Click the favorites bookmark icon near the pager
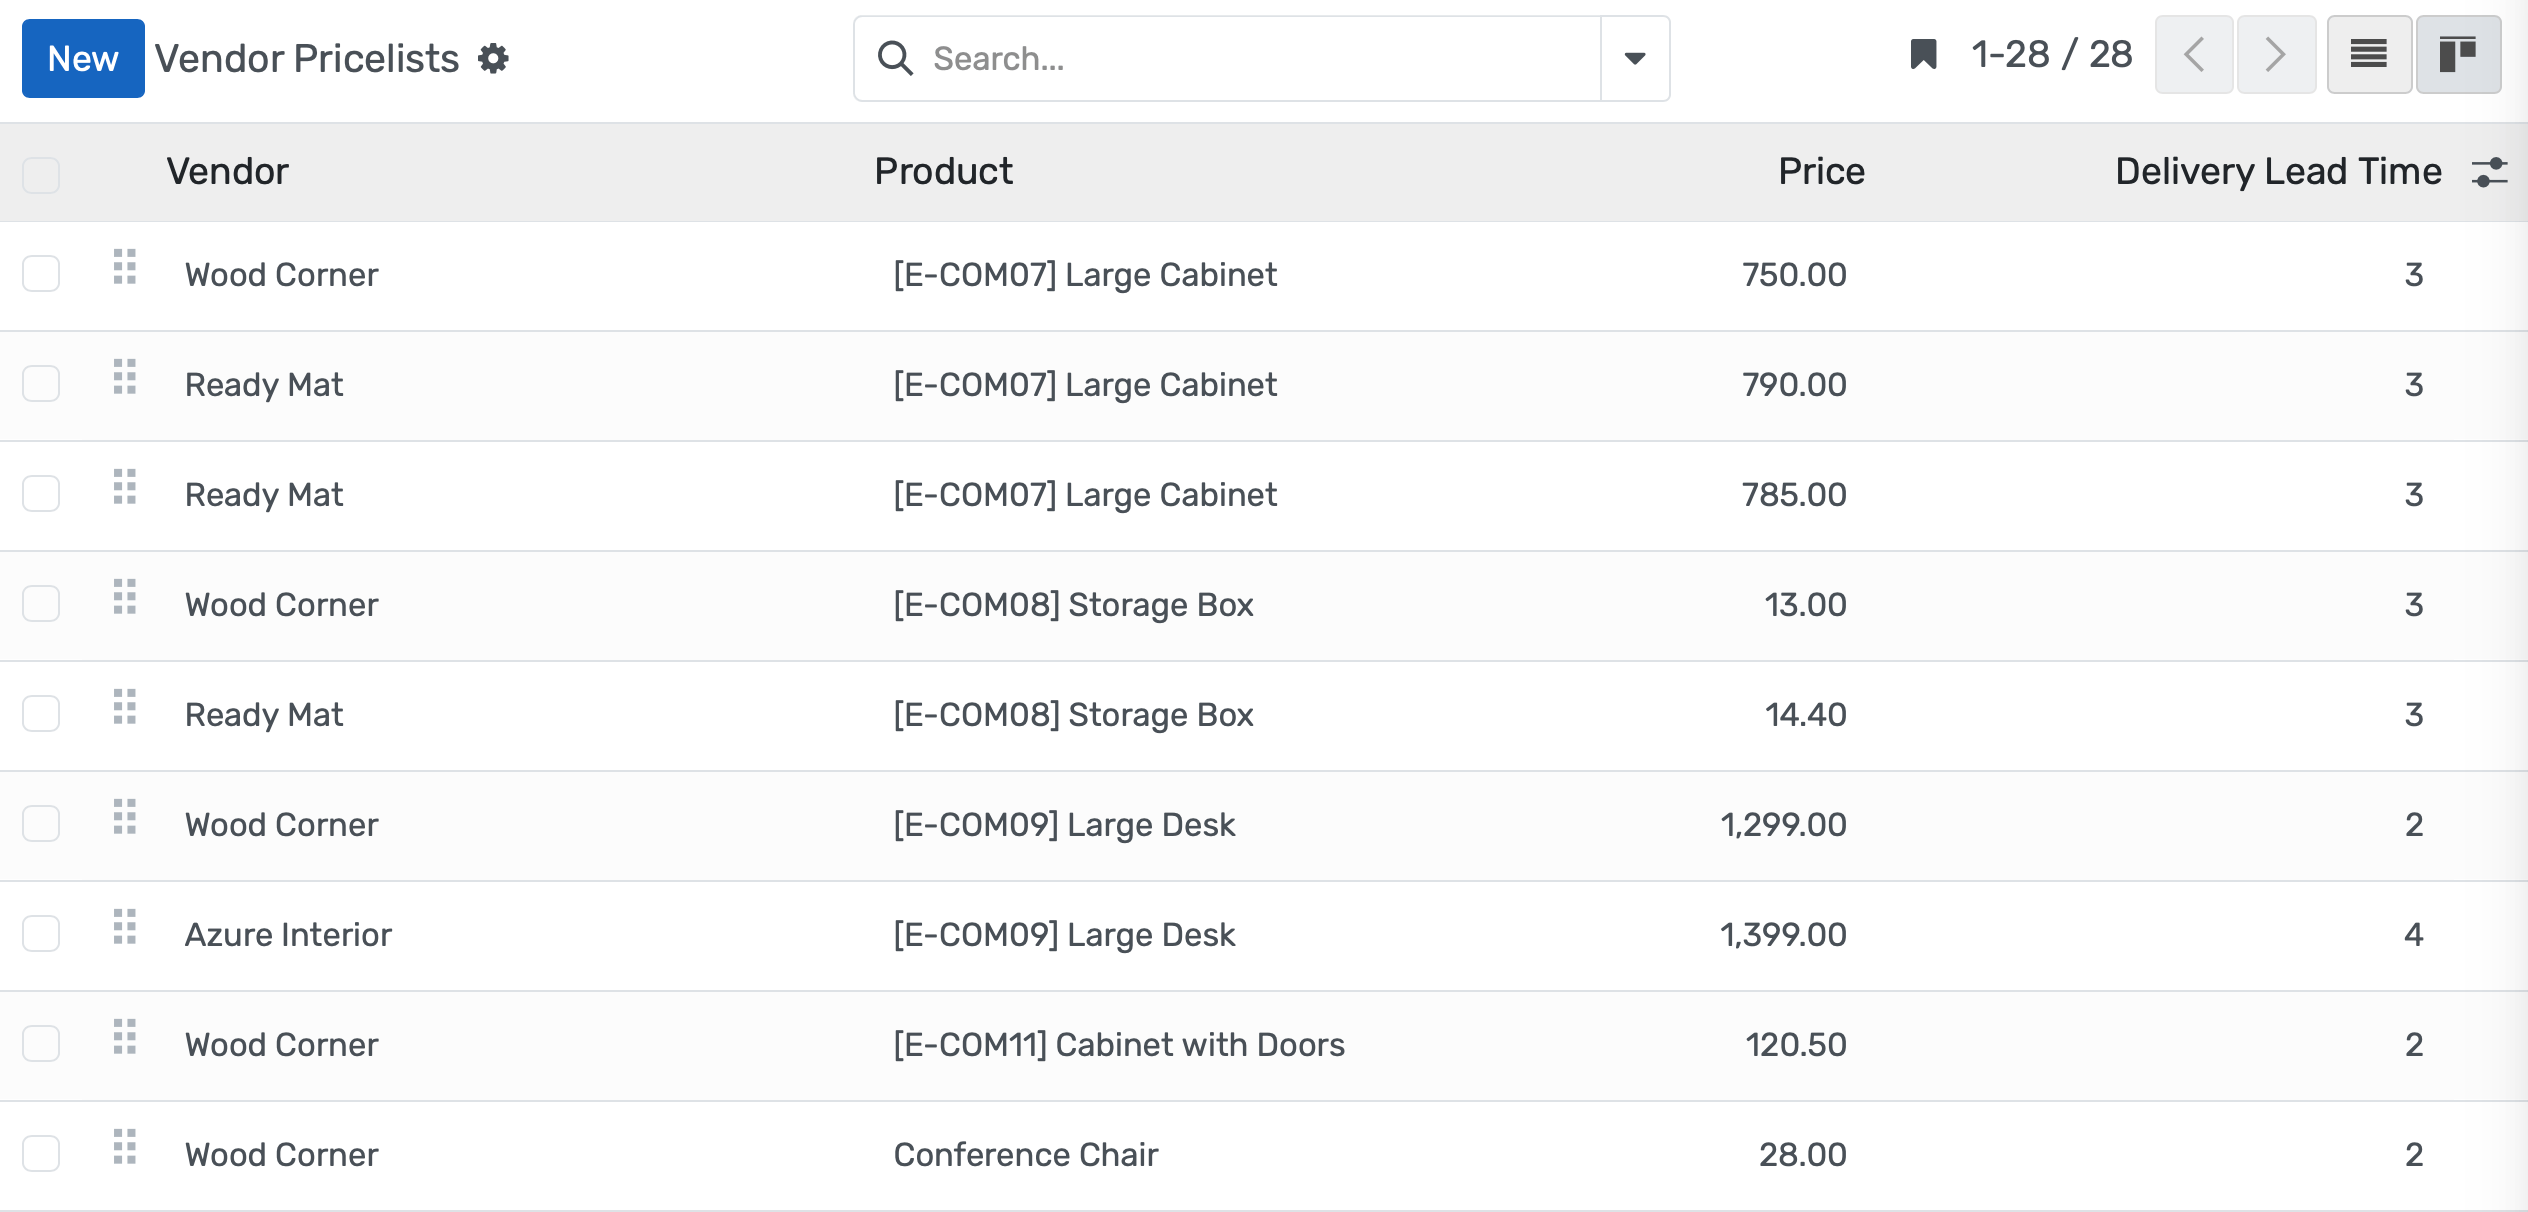 click(x=1922, y=55)
